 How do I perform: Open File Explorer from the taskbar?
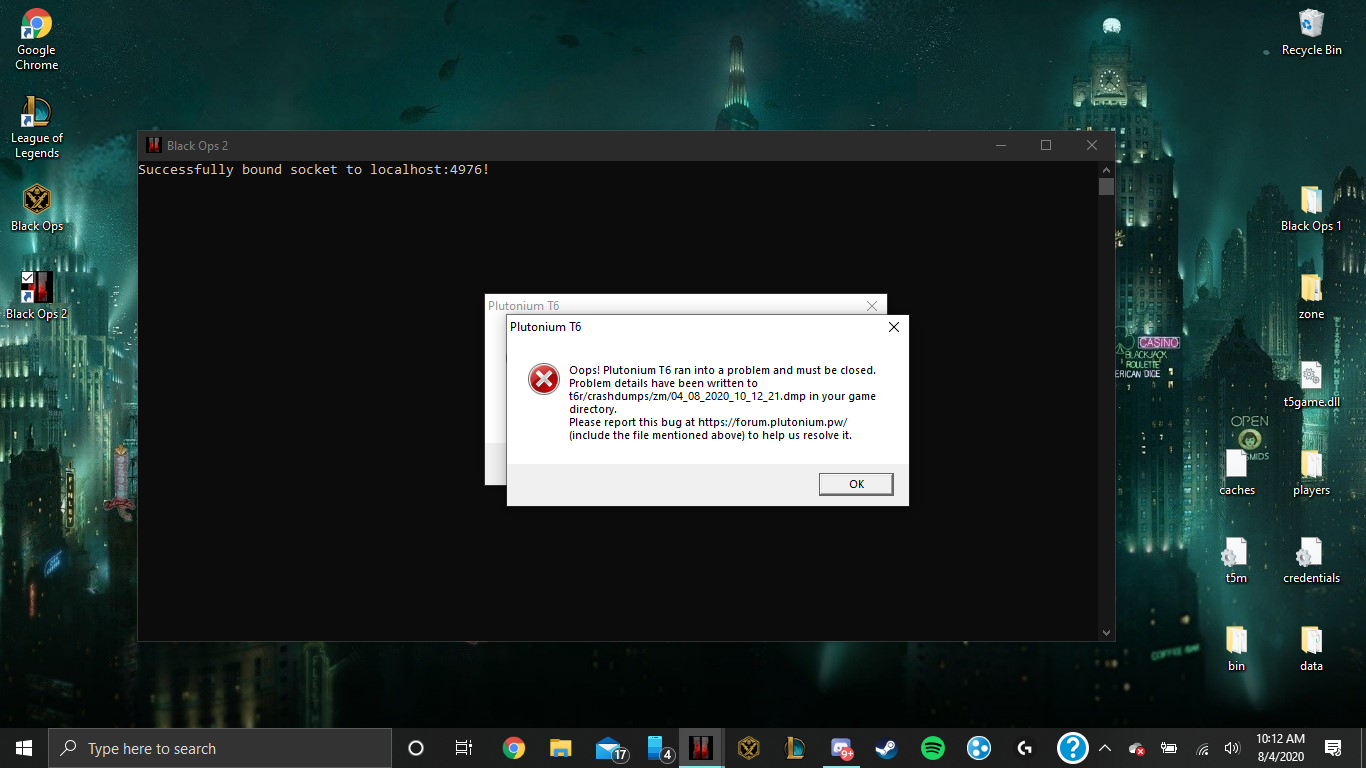pyautogui.click(x=560, y=748)
